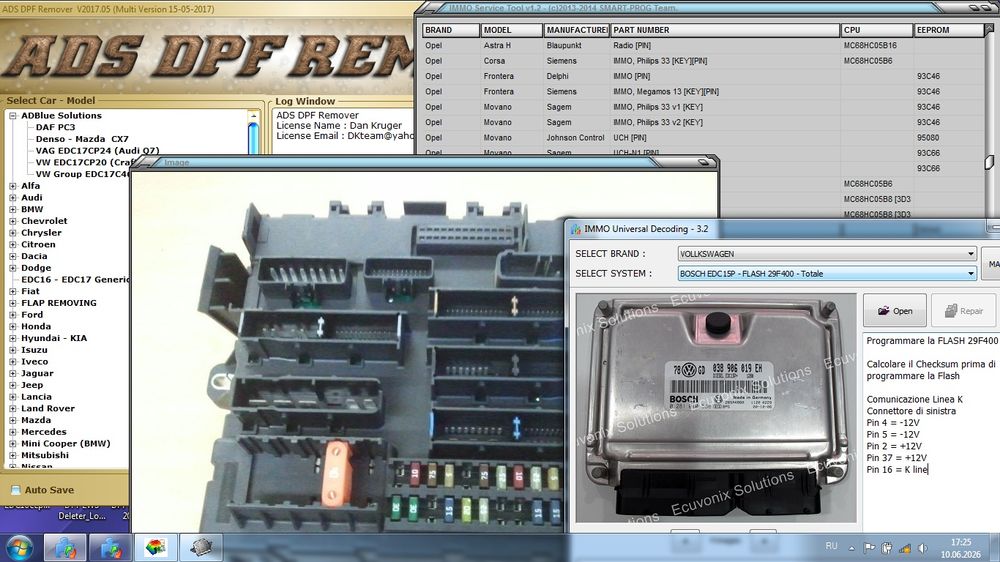Show hidden tray icons arrow
Image resolution: width=1000 pixels, height=562 pixels.
click(851, 547)
